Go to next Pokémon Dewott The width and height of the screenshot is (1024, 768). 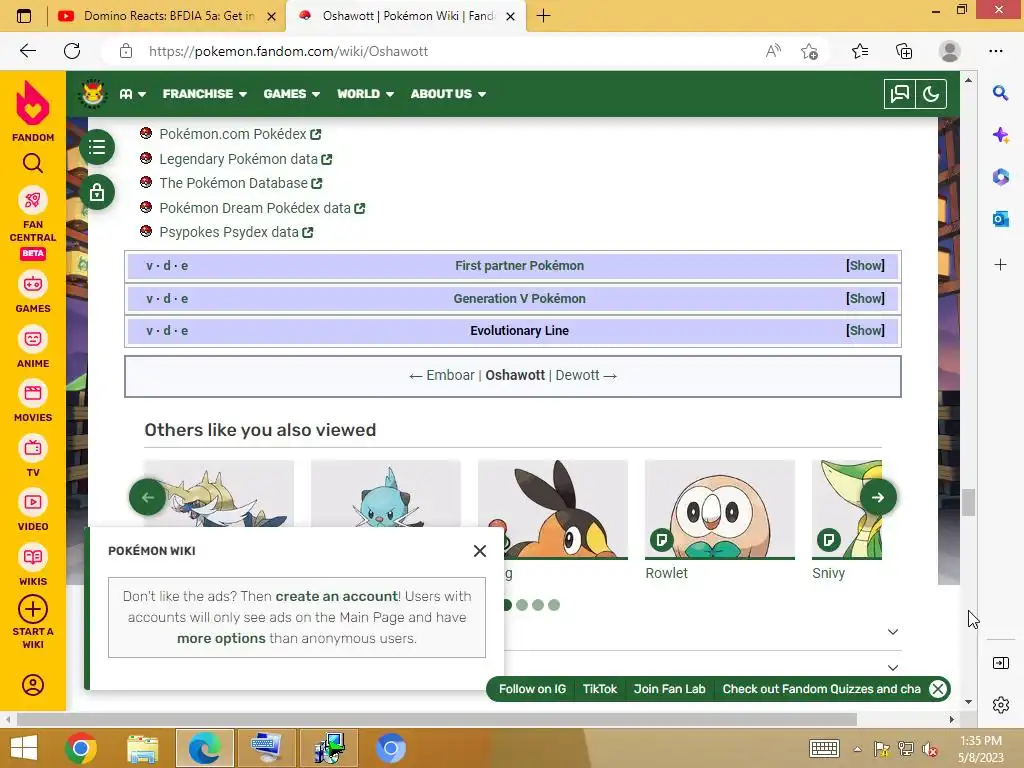(x=577, y=376)
